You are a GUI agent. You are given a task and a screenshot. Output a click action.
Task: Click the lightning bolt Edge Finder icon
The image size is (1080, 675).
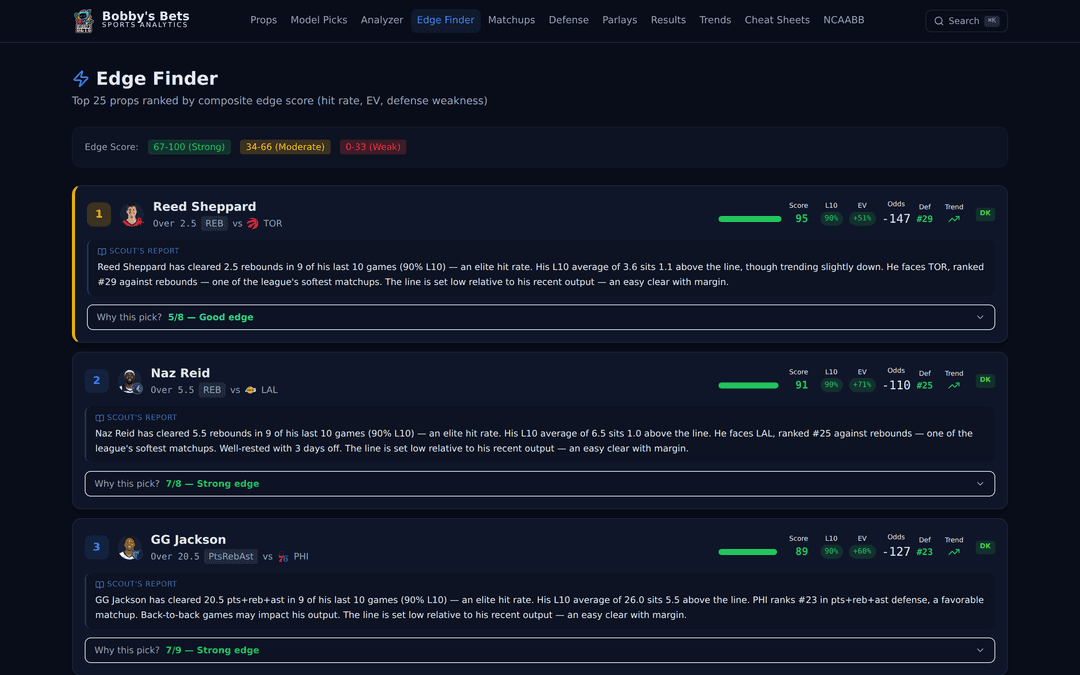81,79
